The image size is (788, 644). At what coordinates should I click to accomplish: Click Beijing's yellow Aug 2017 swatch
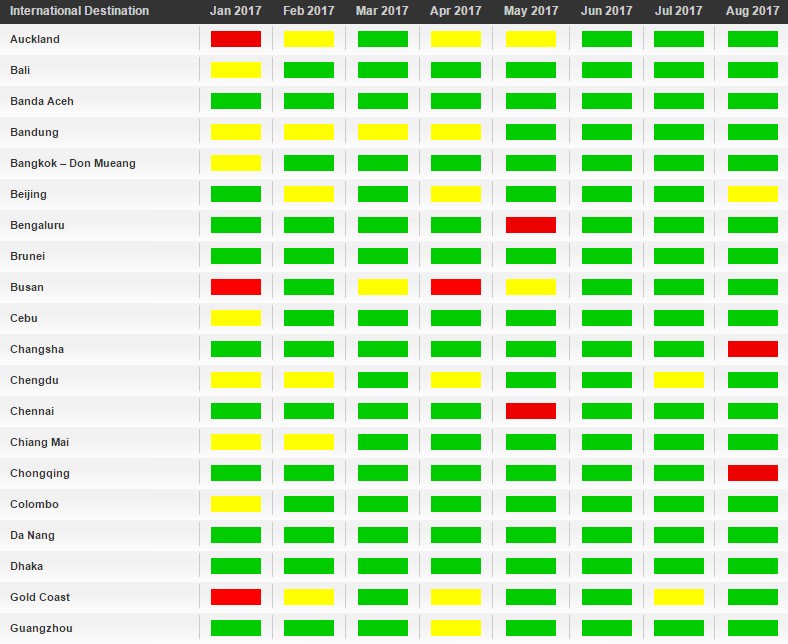click(752, 194)
